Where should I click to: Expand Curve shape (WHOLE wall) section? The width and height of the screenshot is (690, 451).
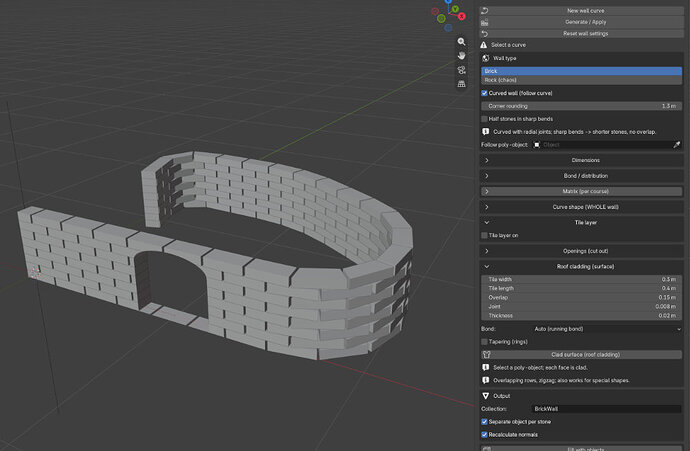point(581,207)
